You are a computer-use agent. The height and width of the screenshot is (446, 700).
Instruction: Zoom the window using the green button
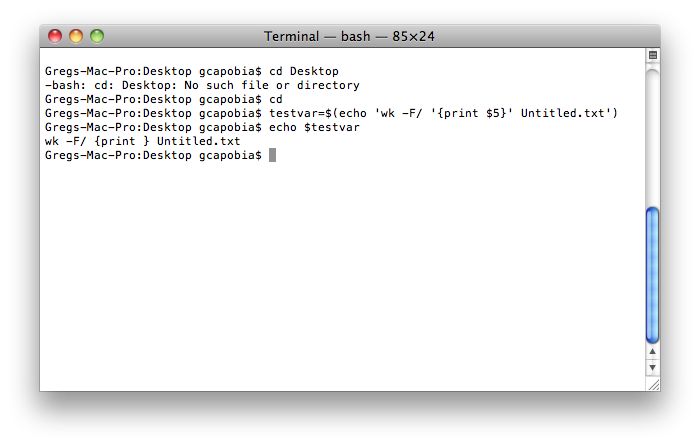(x=97, y=36)
